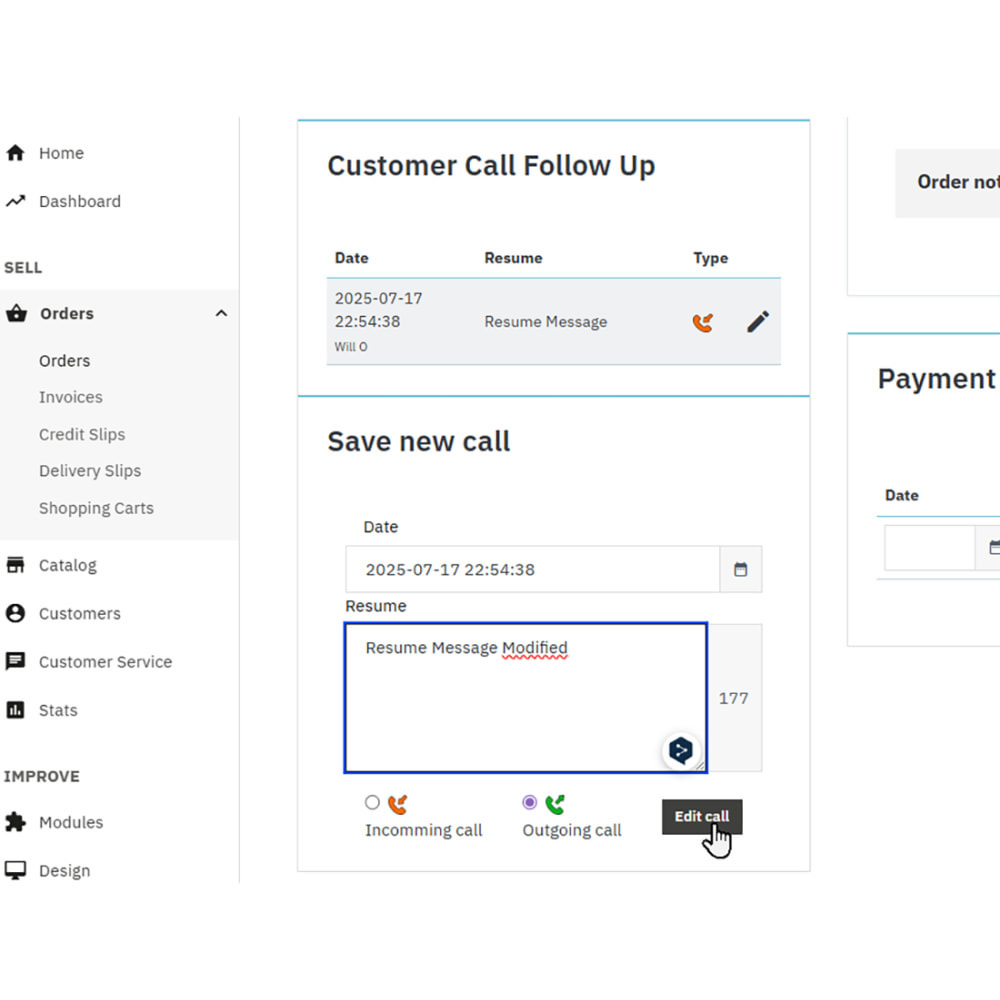
Task: Select the Incomming call radio button
Action: pos(372,802)
